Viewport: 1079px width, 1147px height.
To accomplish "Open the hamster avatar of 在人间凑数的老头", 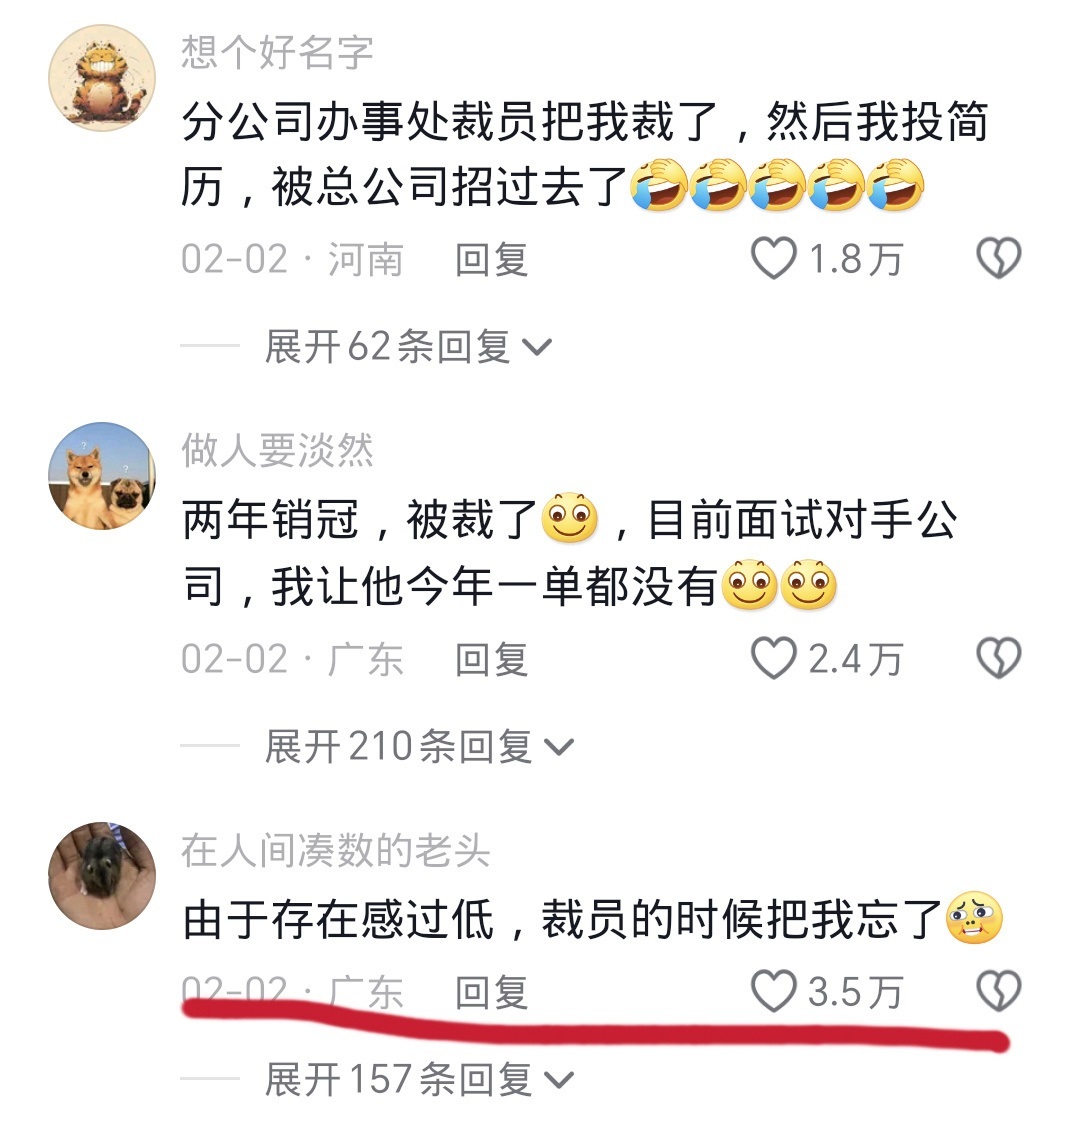I will point(102,876).
